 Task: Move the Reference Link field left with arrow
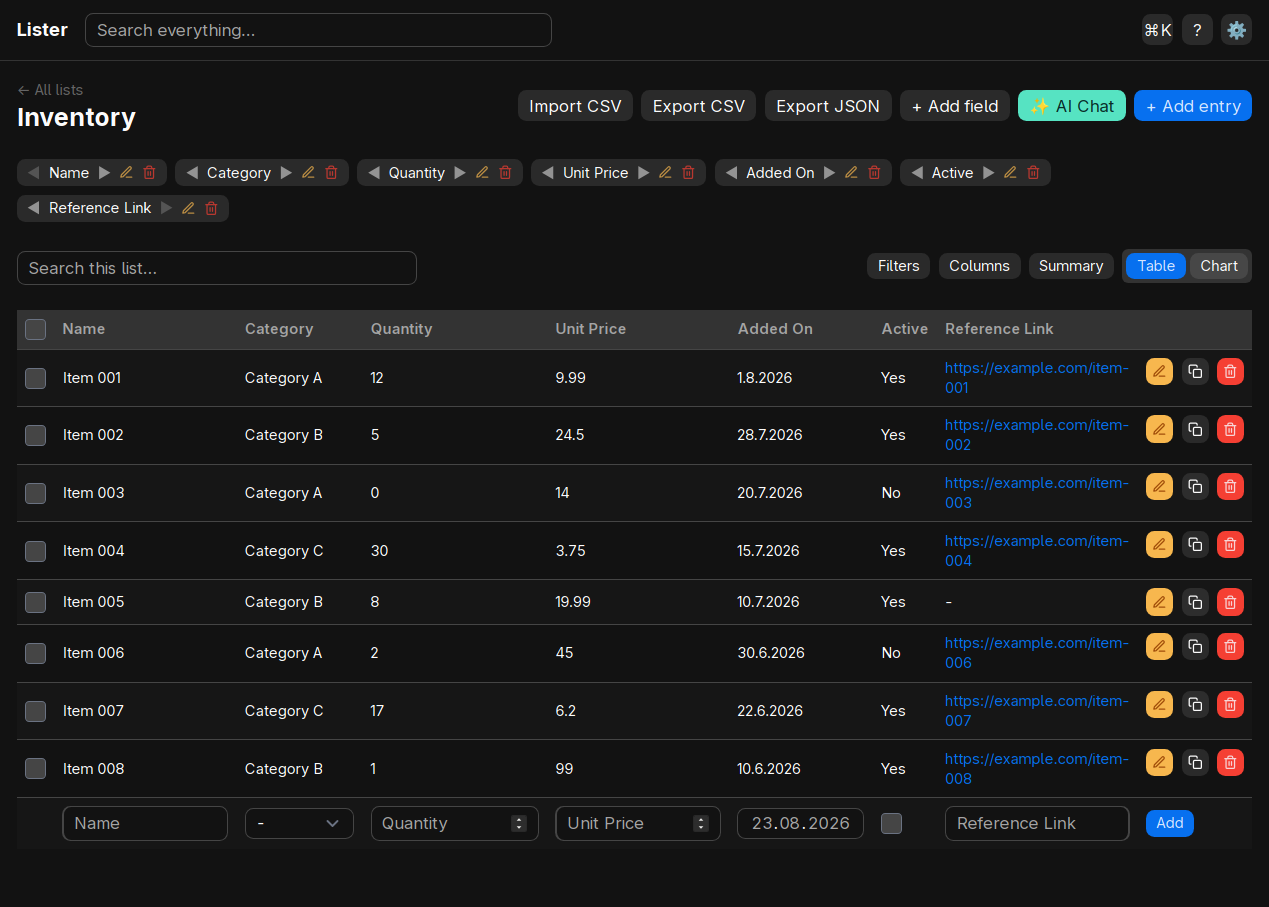[x=34, y=208]
